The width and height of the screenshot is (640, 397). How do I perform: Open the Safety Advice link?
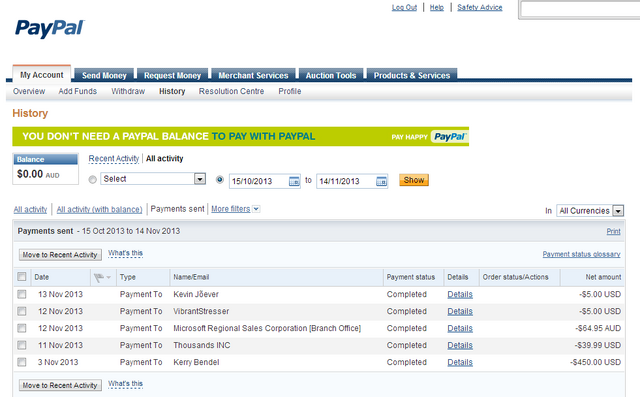pyautogui.click(x=480, y=7)
